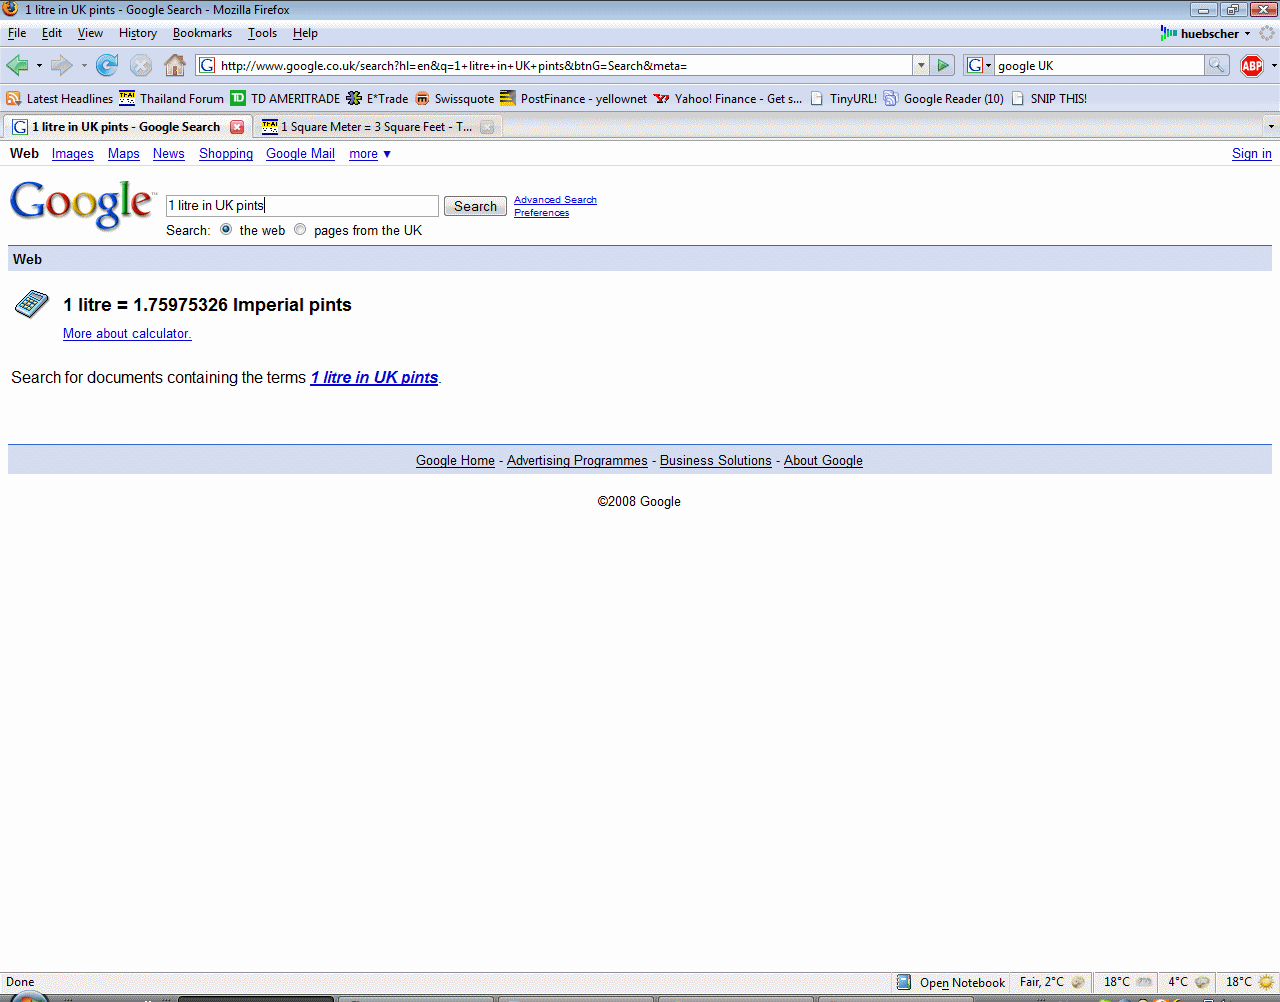Switch to '1 Square Meter = 3 Square Feet' tab
The image size is (1280, 1002).
point(378,127)
